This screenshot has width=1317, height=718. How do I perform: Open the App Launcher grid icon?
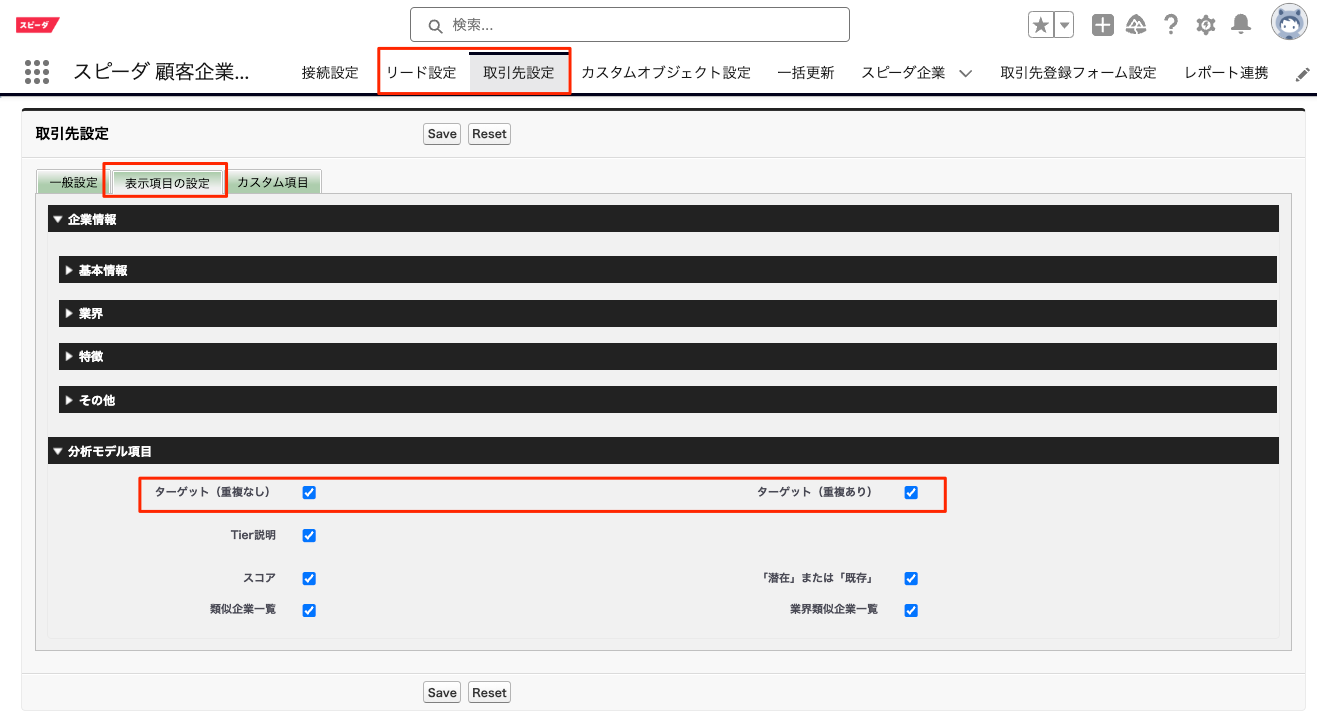click(37, 72)
